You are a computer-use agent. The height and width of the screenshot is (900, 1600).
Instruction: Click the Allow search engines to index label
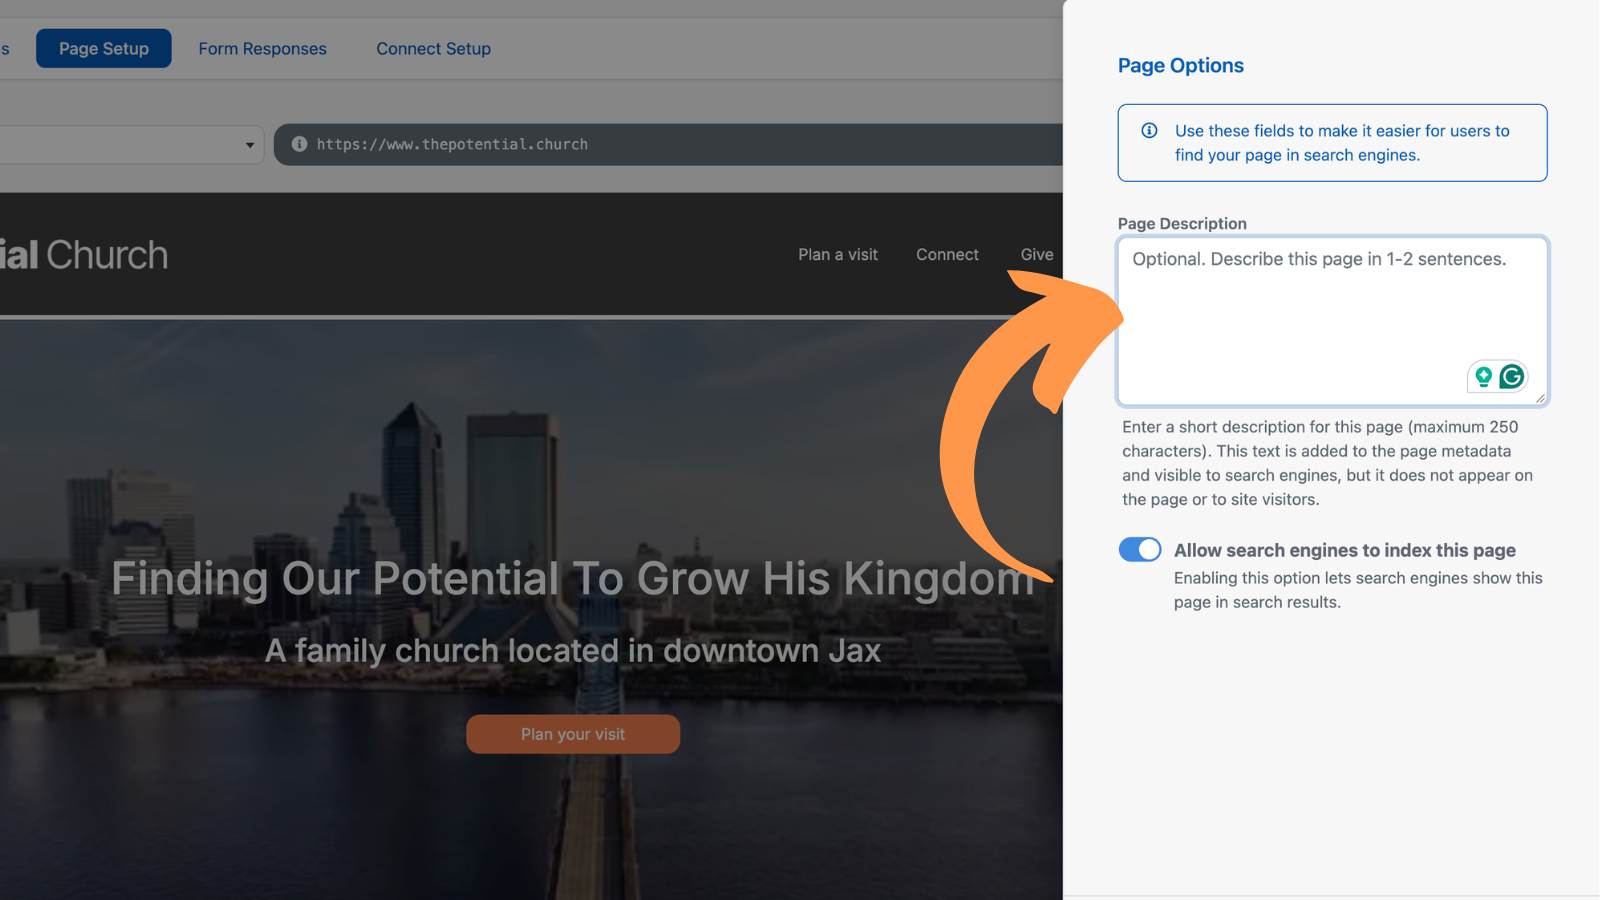coord(1345,550)
